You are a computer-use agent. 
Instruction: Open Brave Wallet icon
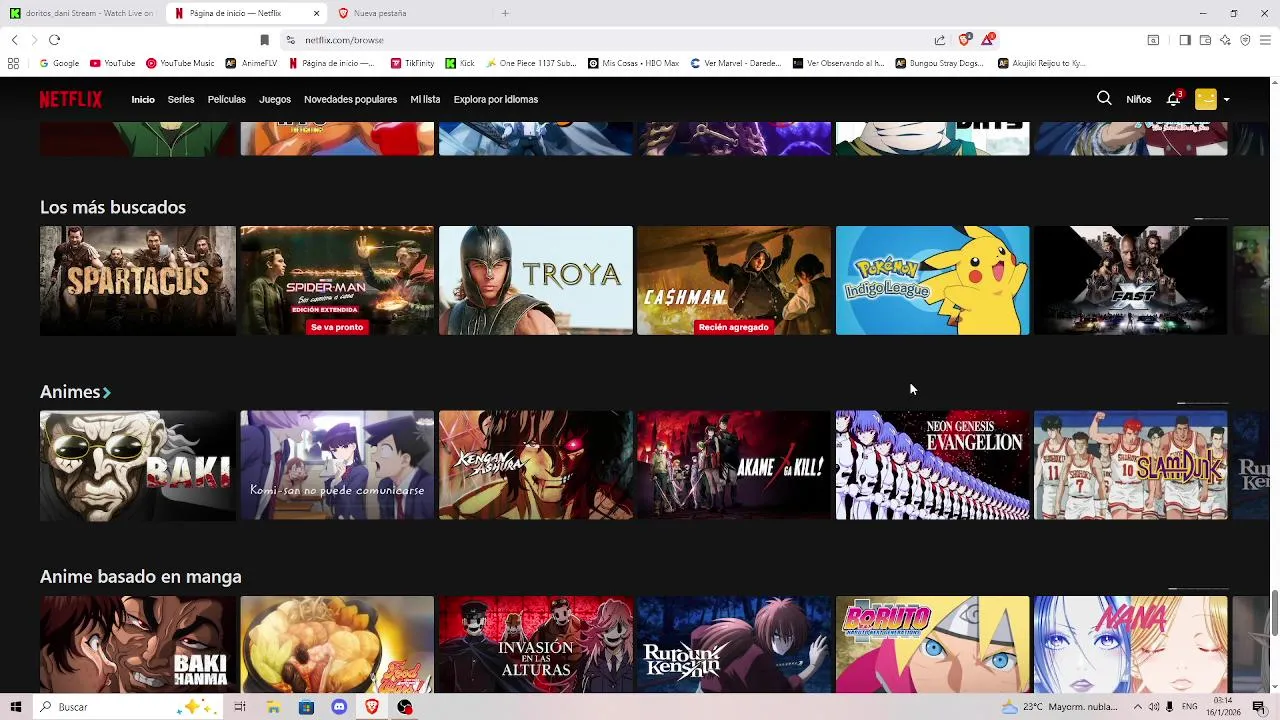1205,40
